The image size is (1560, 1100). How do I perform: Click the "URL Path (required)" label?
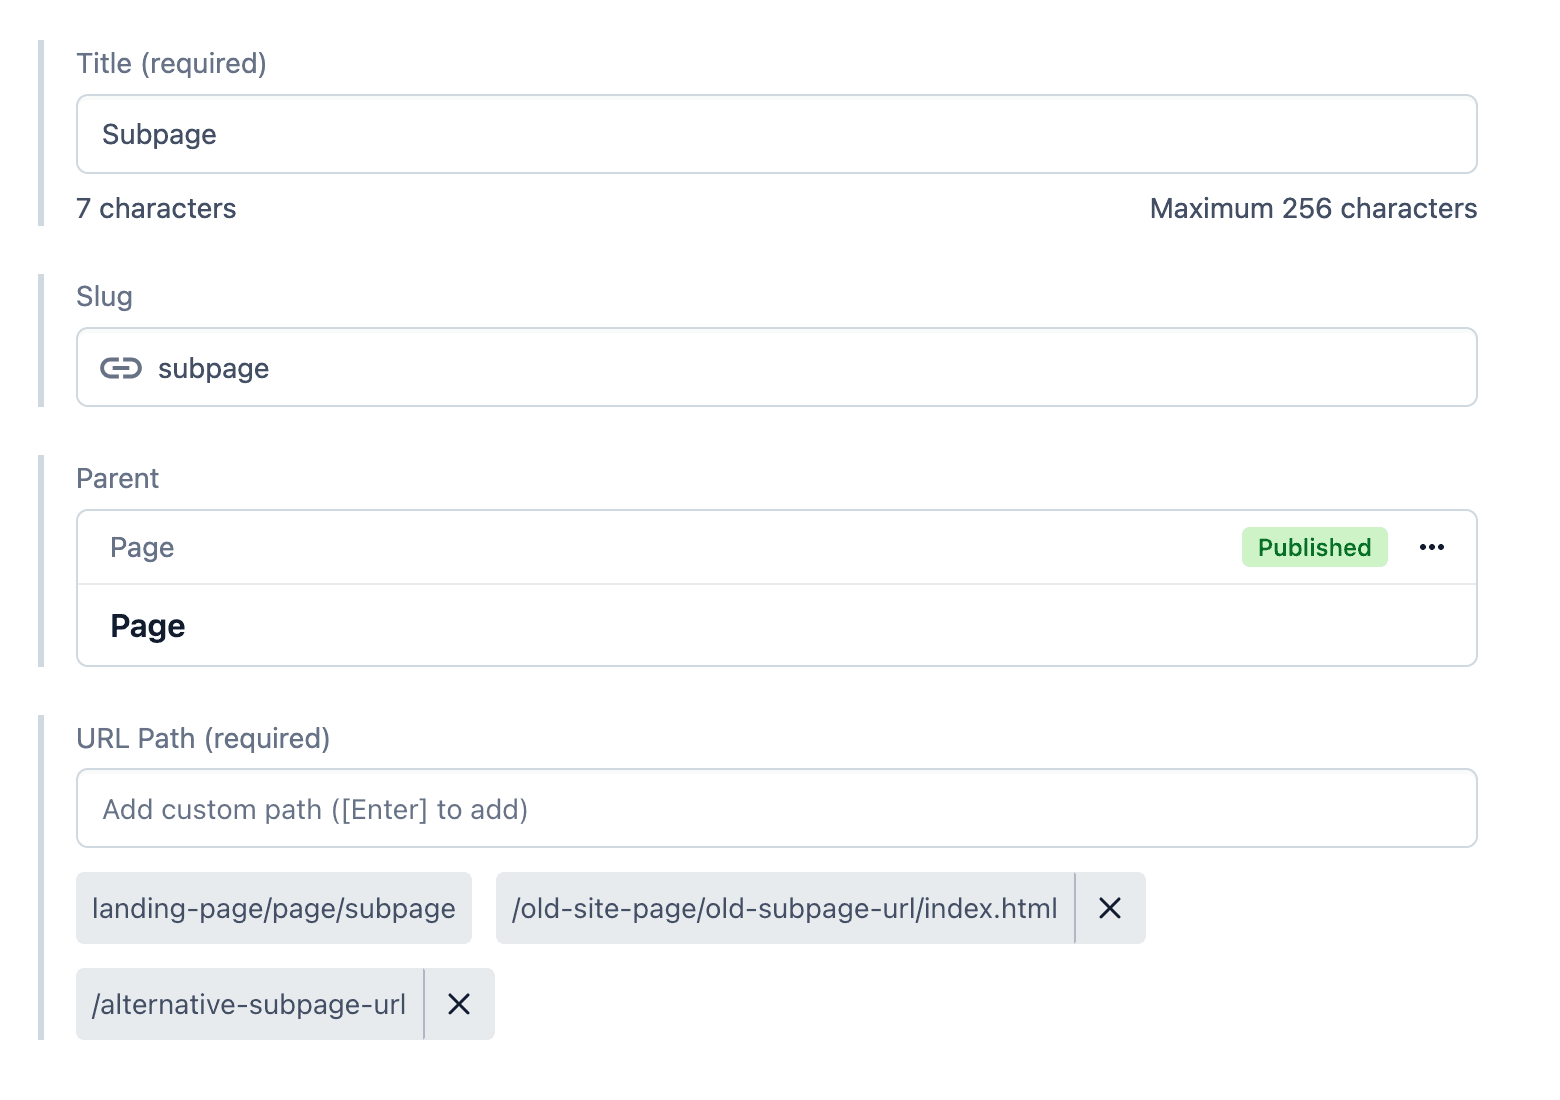pos(203,738)
